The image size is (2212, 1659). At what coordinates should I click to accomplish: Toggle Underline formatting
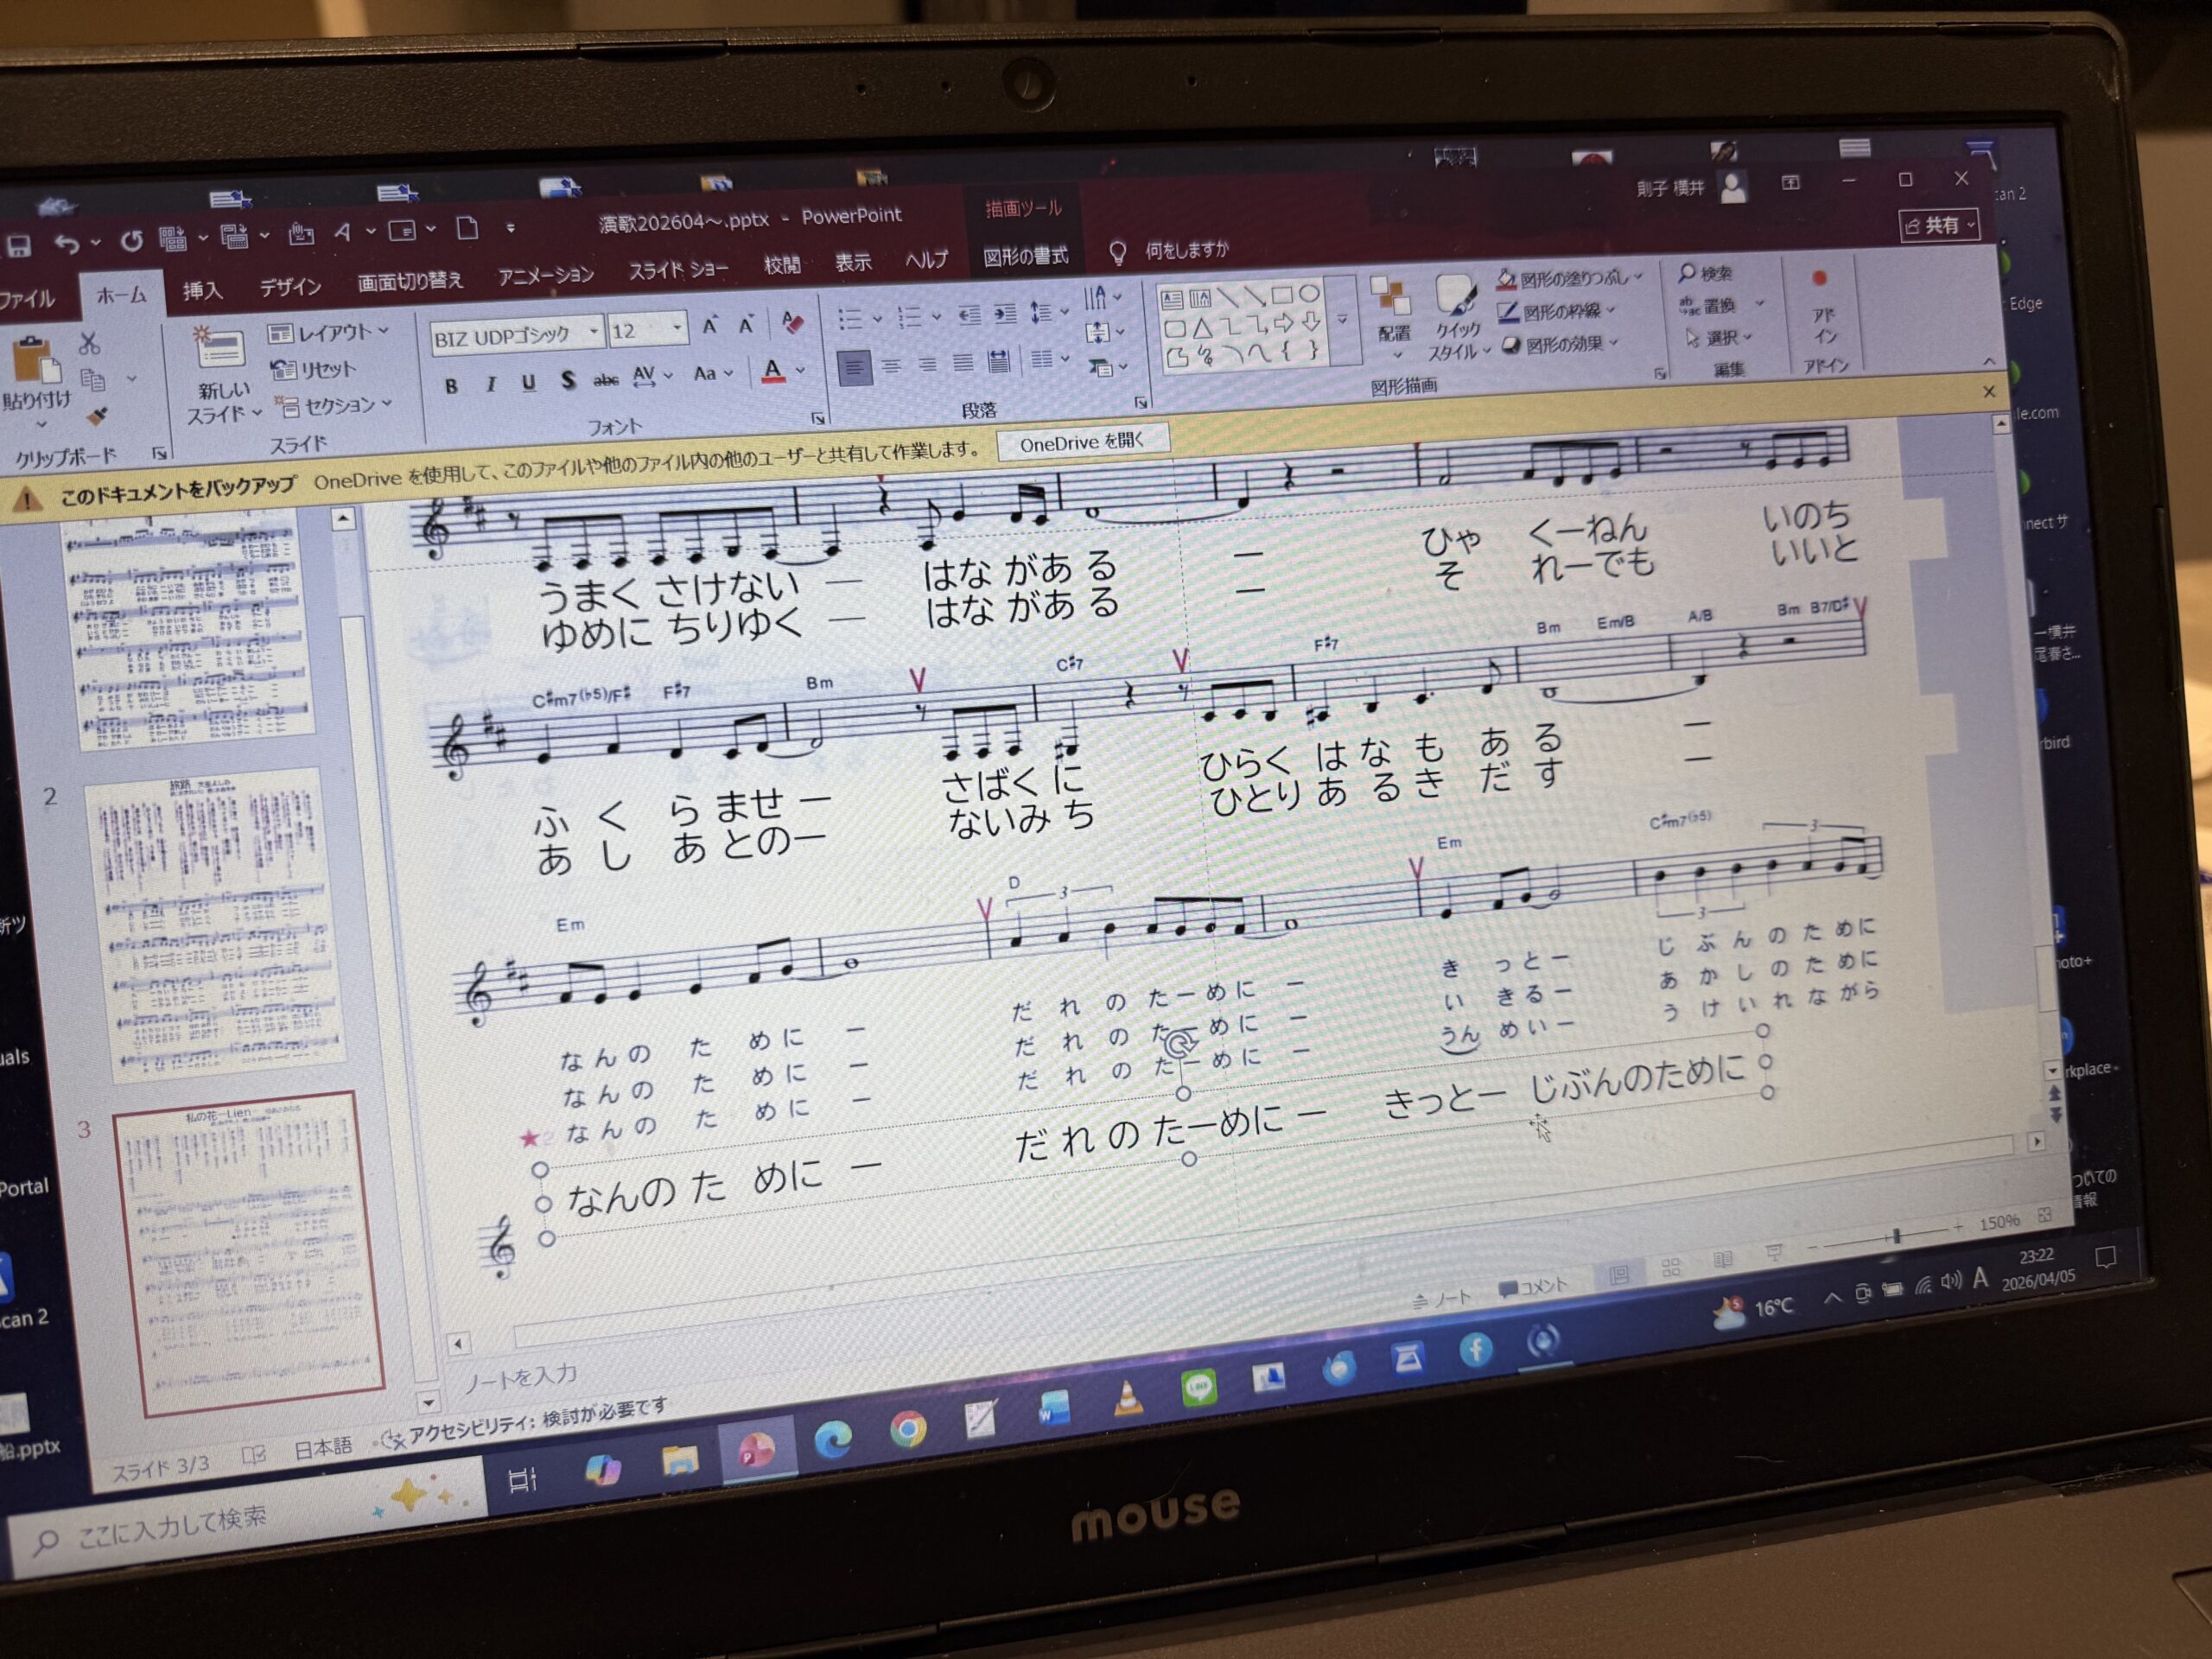tap(528, 382)
